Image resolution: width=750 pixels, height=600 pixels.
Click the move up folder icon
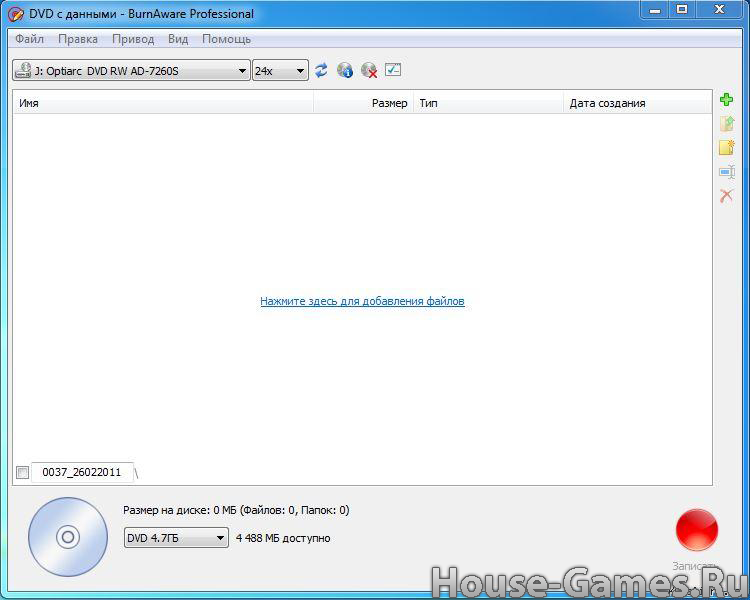726,123
